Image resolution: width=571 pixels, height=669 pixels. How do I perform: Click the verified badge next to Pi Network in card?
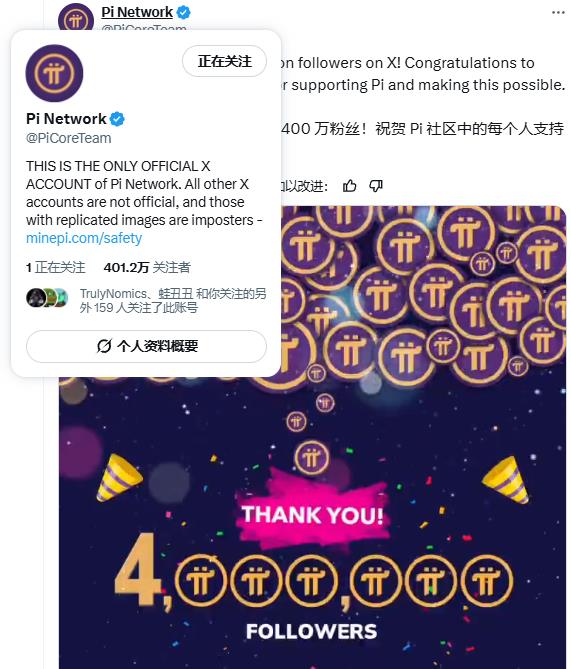117,119
